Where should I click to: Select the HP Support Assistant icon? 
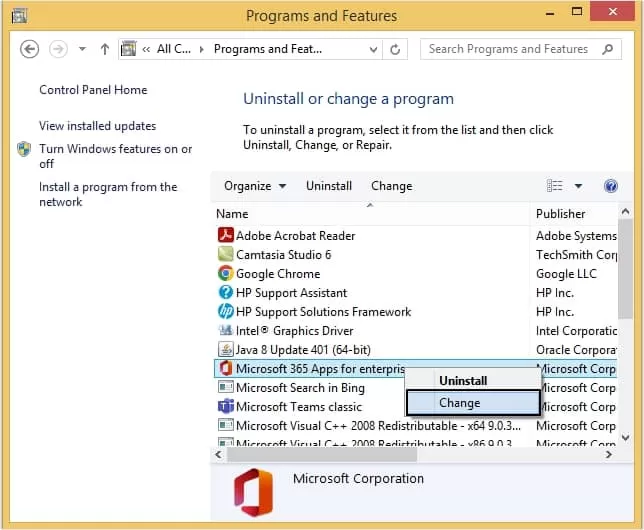coord(225,293)
